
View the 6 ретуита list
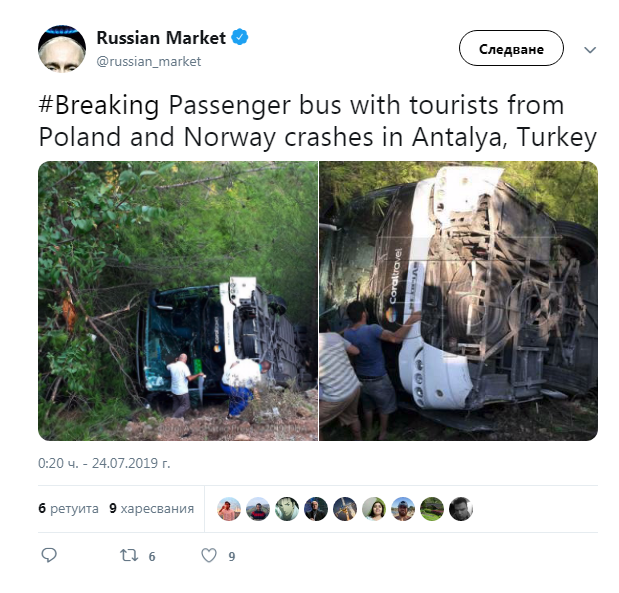point(68,509)
